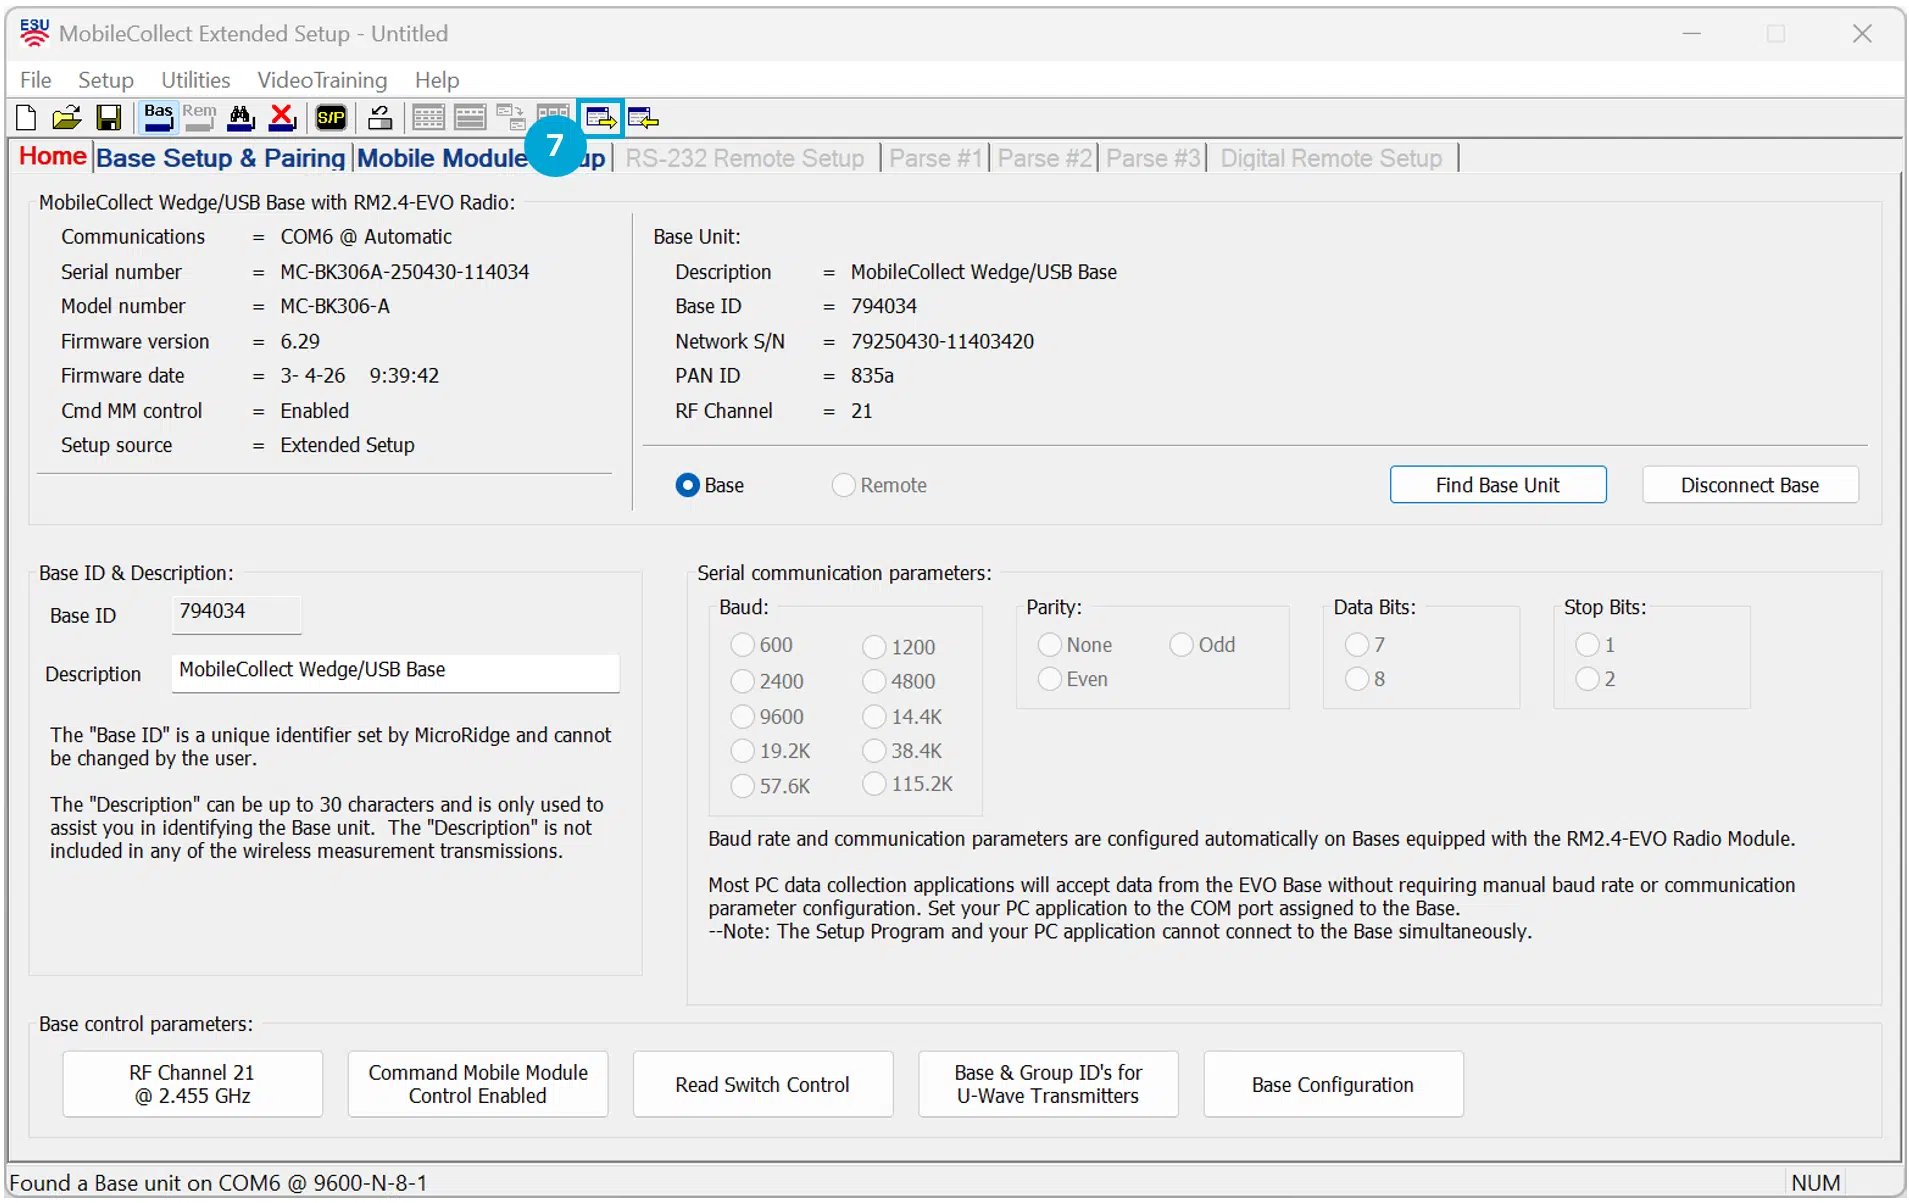Open the Base Configuration button
This screenshot has height=1203, width=1909.
point(1333,1084)
